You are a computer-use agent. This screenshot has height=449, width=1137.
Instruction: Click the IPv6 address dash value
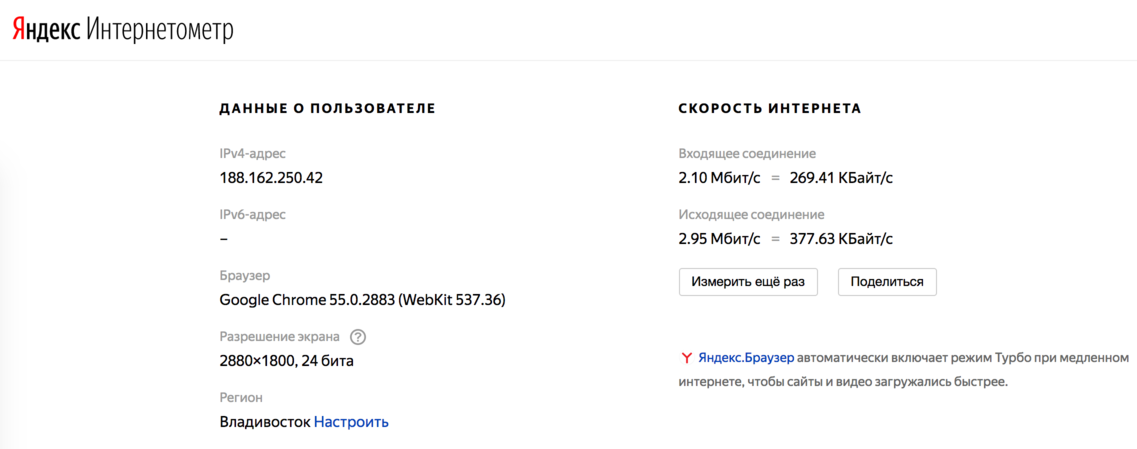coord(223,239)
